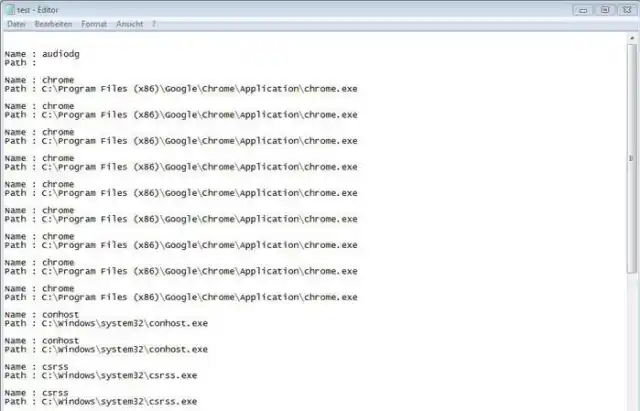
Task: Click the Notepad icon in the title bar
Action: [10, 10]
